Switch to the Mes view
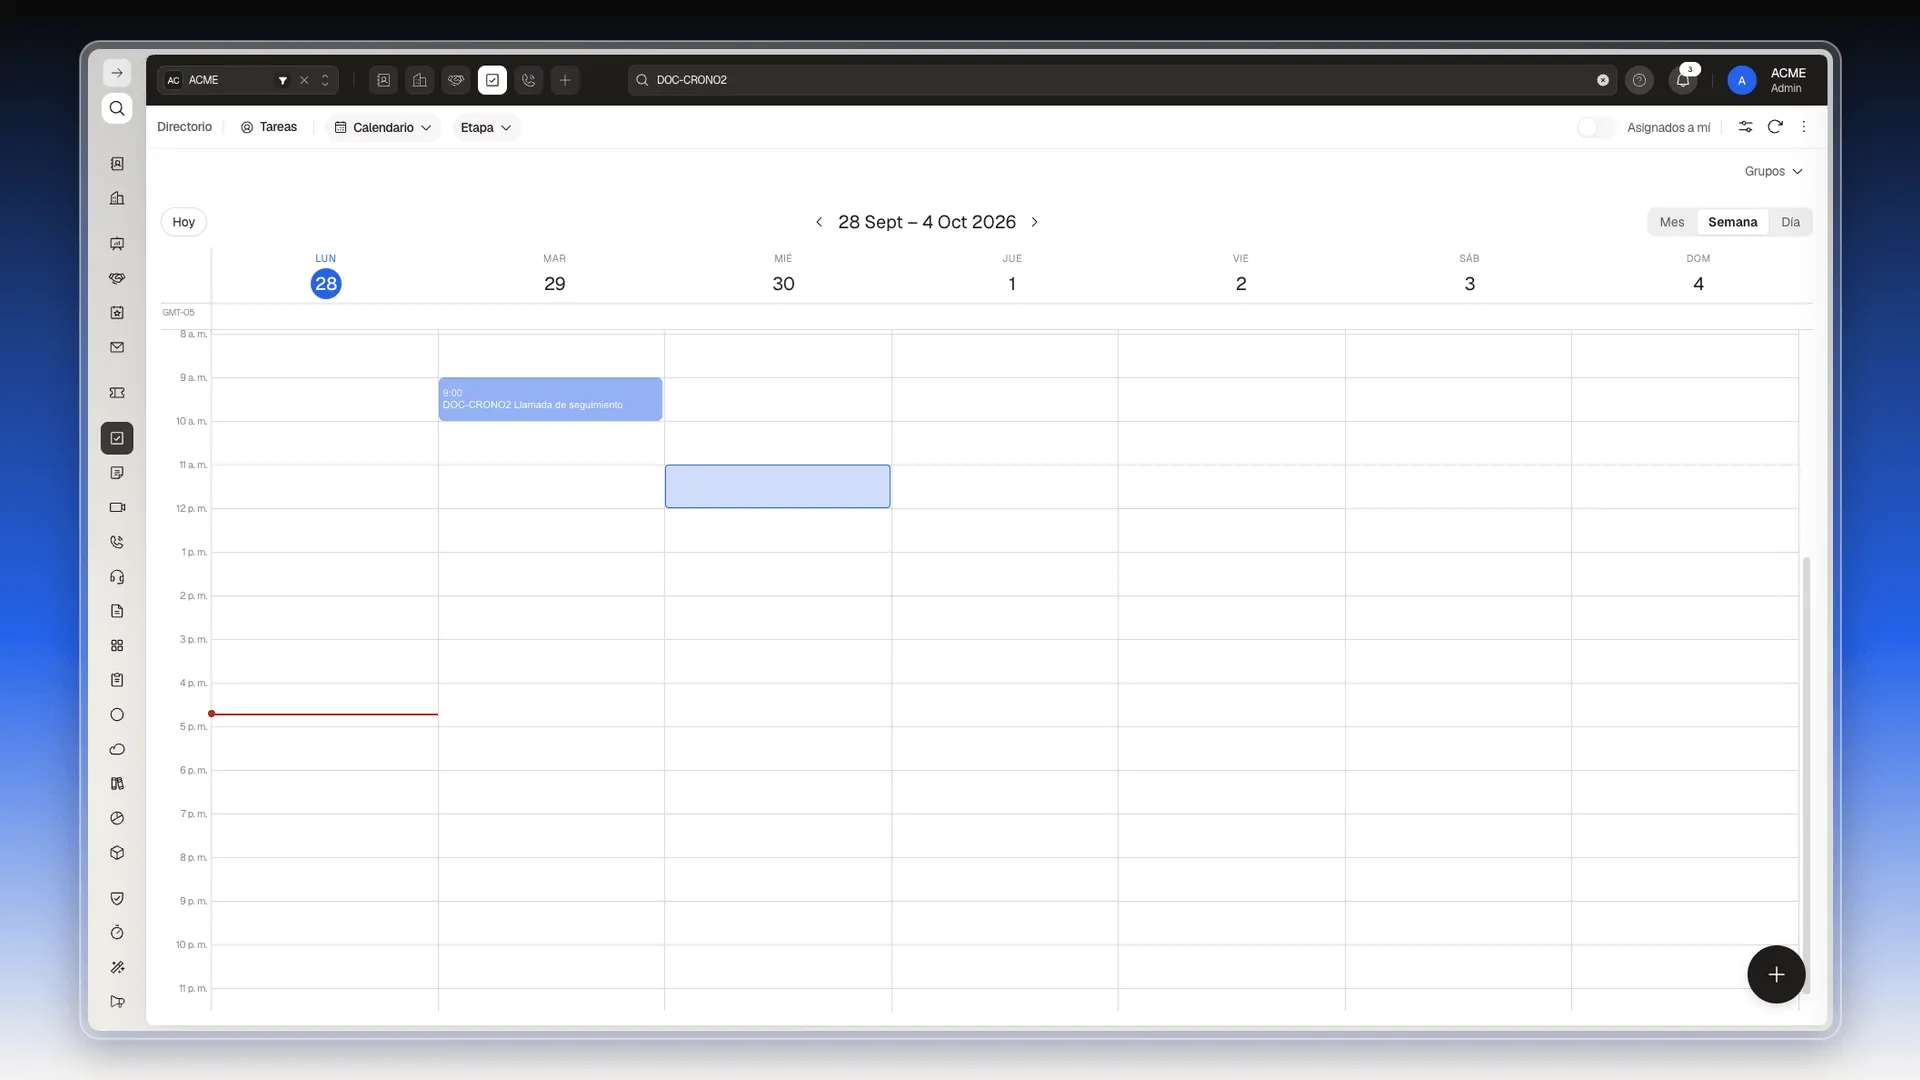The width and height of the screenshot is (1920, 1080). point(1672,222)
